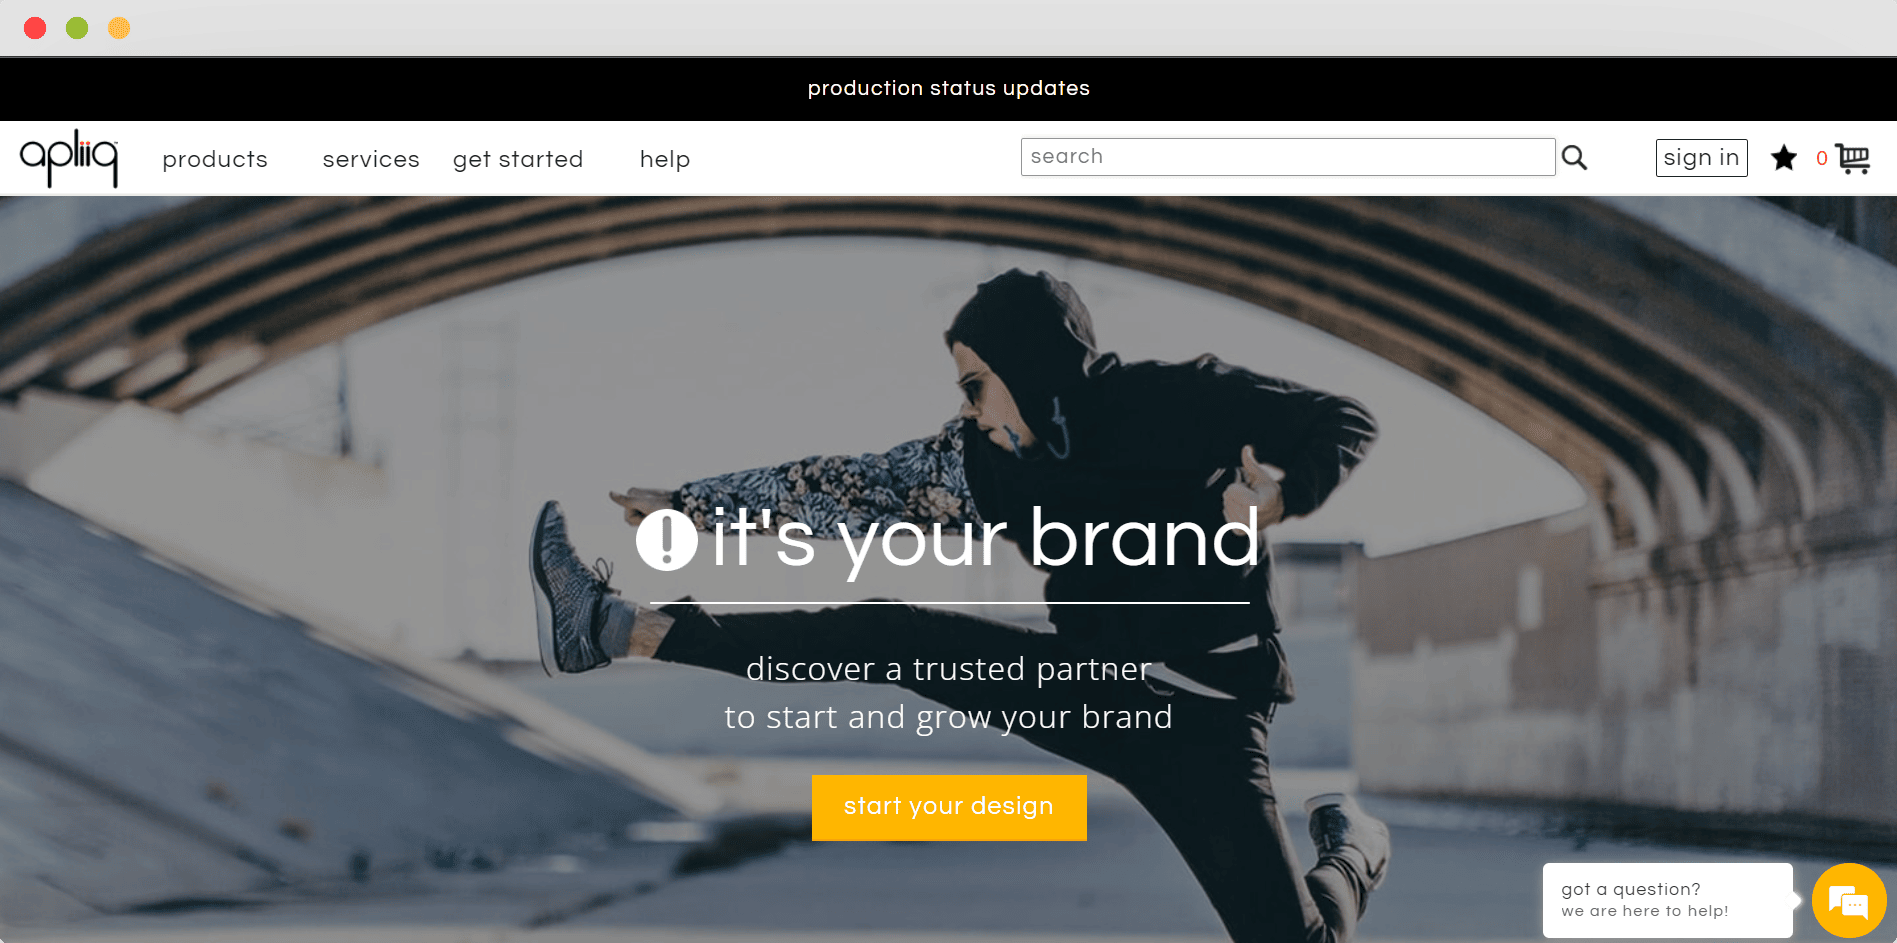
Task: Expand the get started menu
Action: [x=518, y=159]
